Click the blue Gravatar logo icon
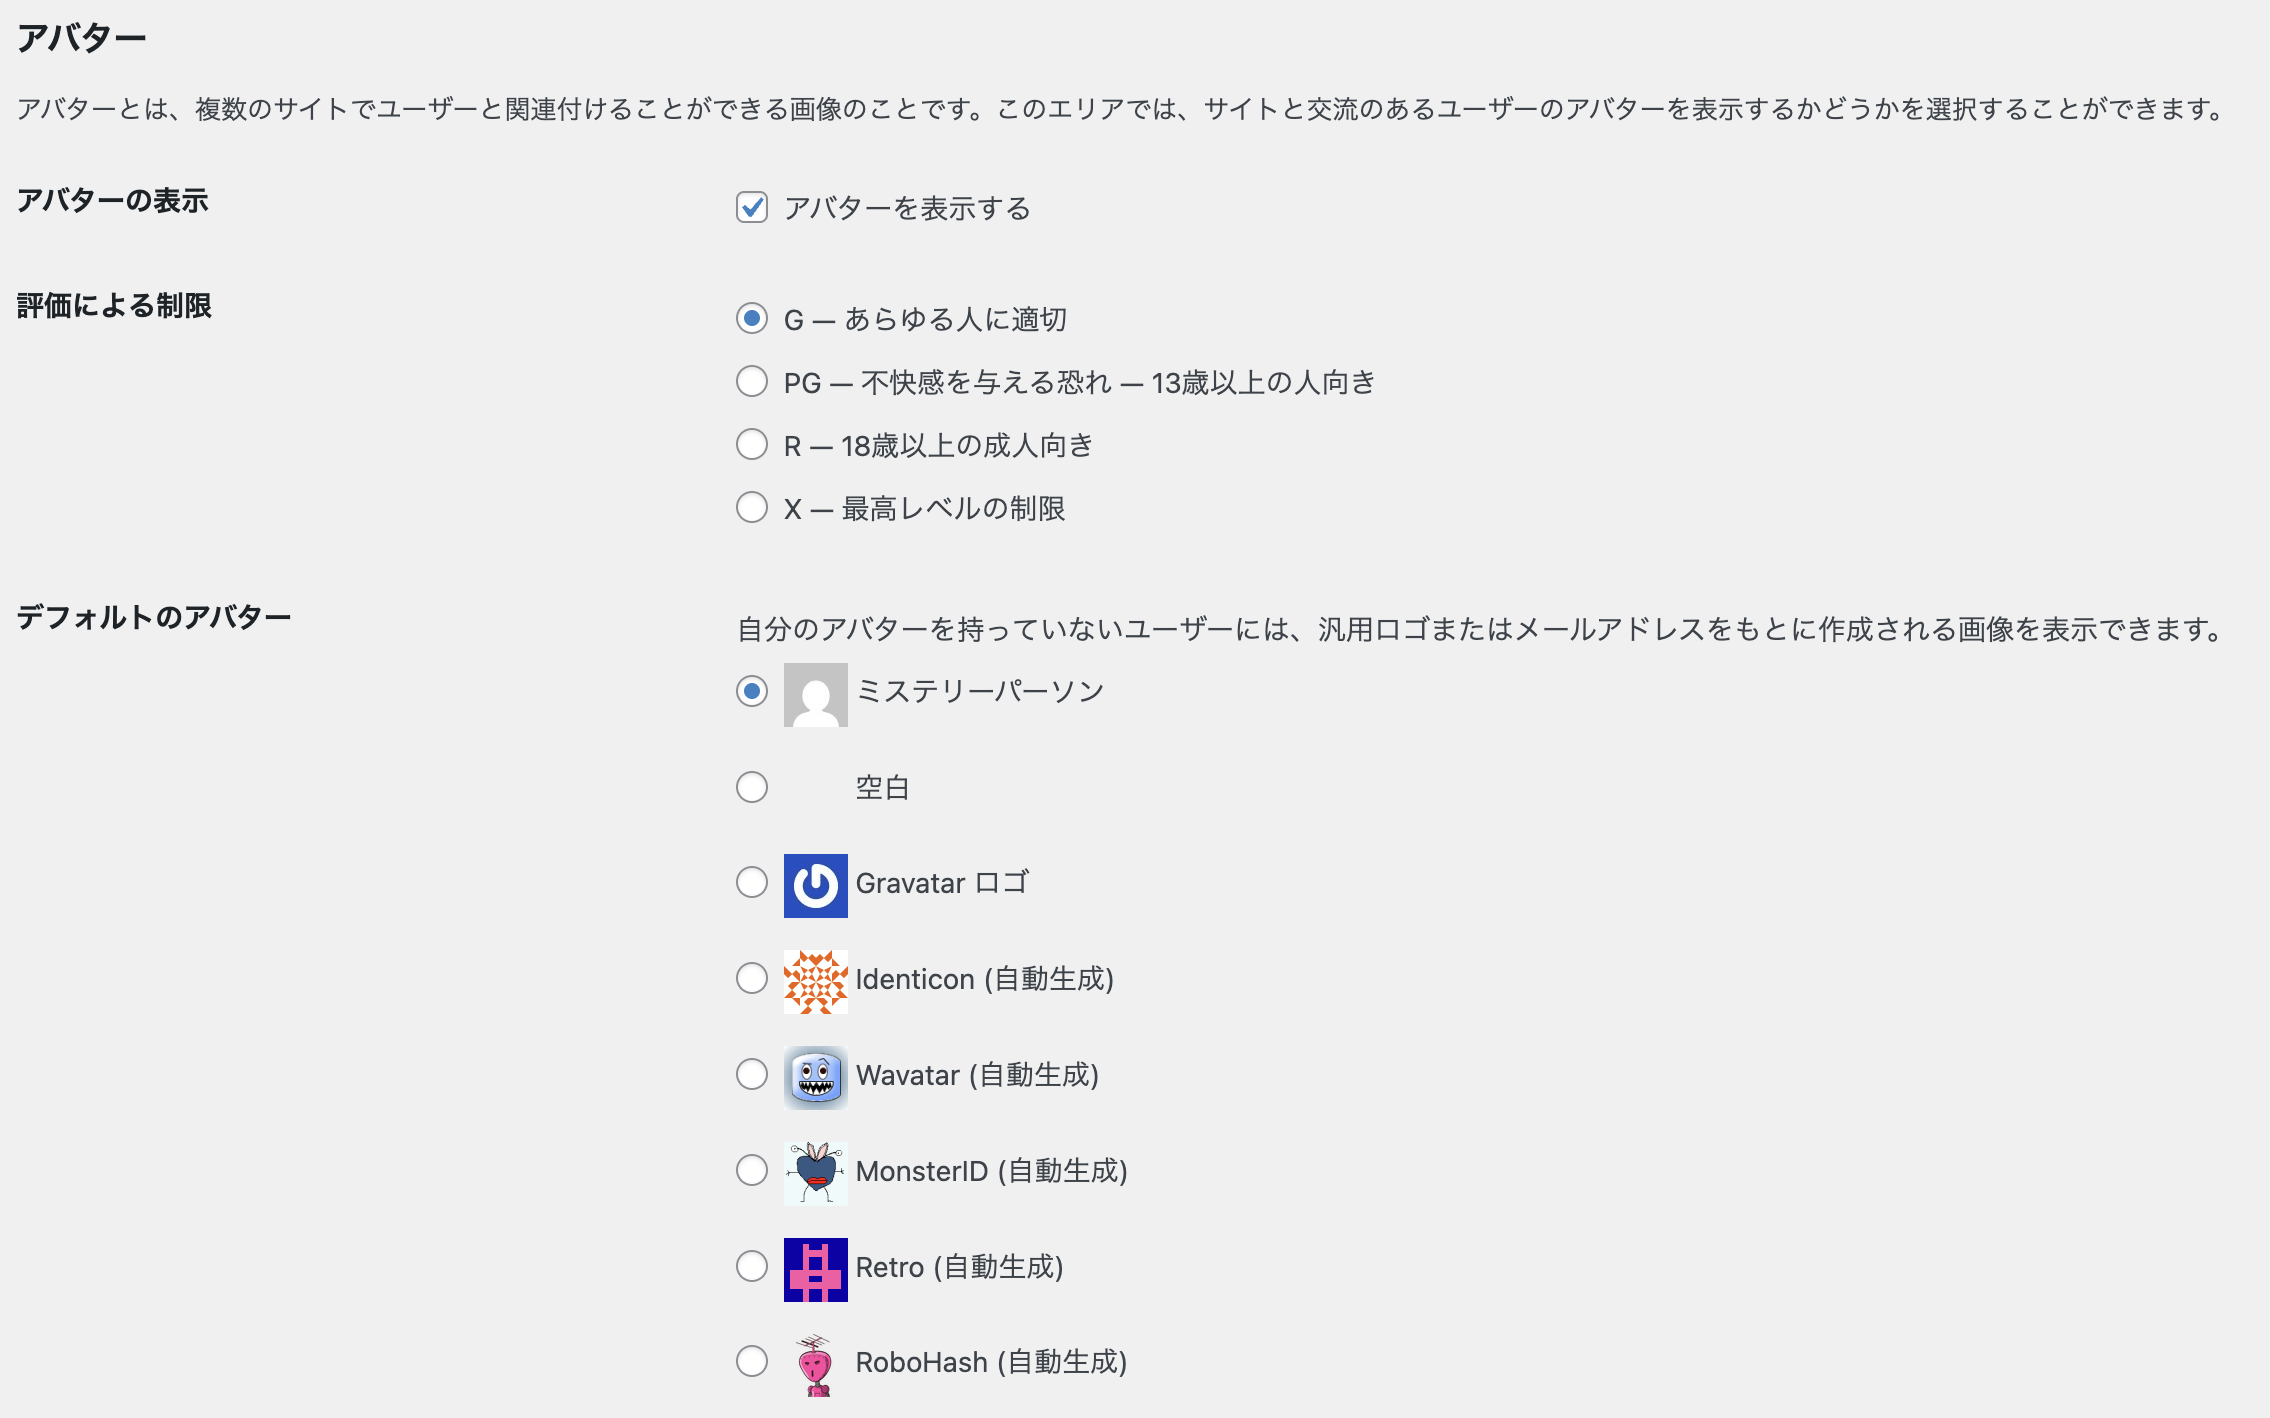This screenshot has height=1418, width=2270. pos(815,885)
